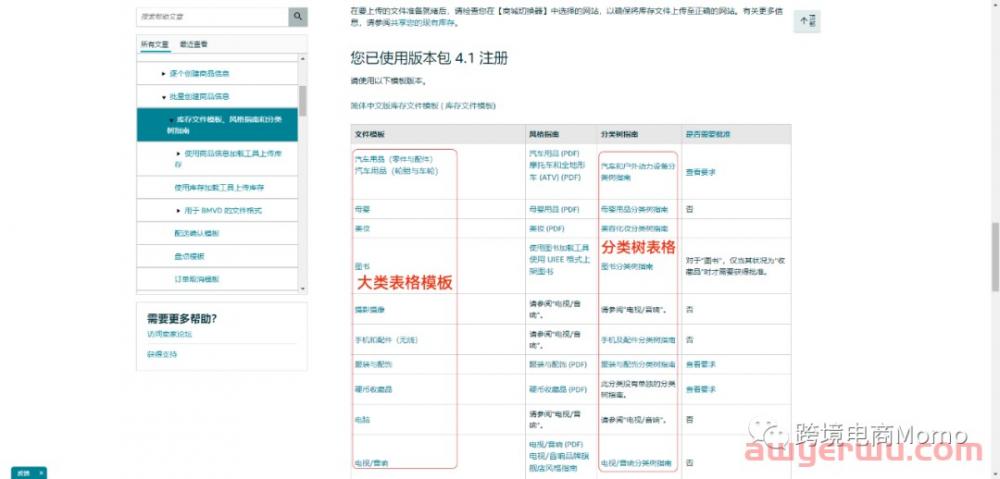The height and width of the screenshot is (479, 1000).
Task: Click the 分类树指南 column header text
Action: coord(619,135)
